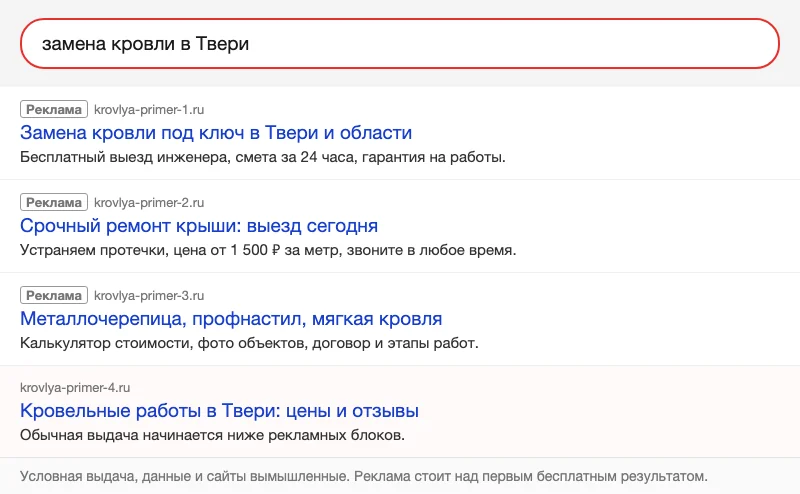This screenshot has height=494, width=800.
Task: Open ad link Металлочерепица, профнастил, мягкая кровля
Action: [x=231, y=318]
